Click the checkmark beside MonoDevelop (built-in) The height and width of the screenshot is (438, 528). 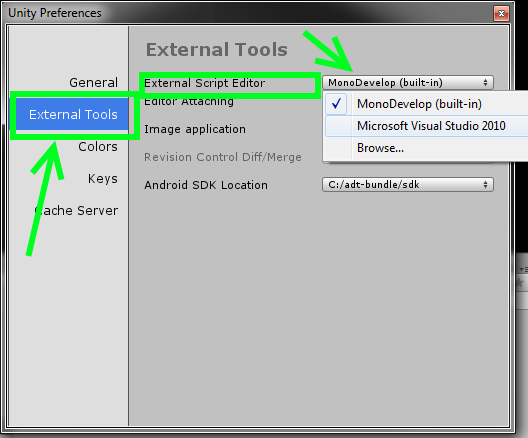coord(336,104)
